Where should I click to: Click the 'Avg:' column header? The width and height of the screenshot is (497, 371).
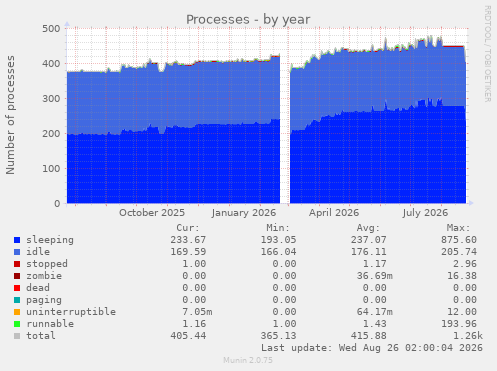(368, 228)
